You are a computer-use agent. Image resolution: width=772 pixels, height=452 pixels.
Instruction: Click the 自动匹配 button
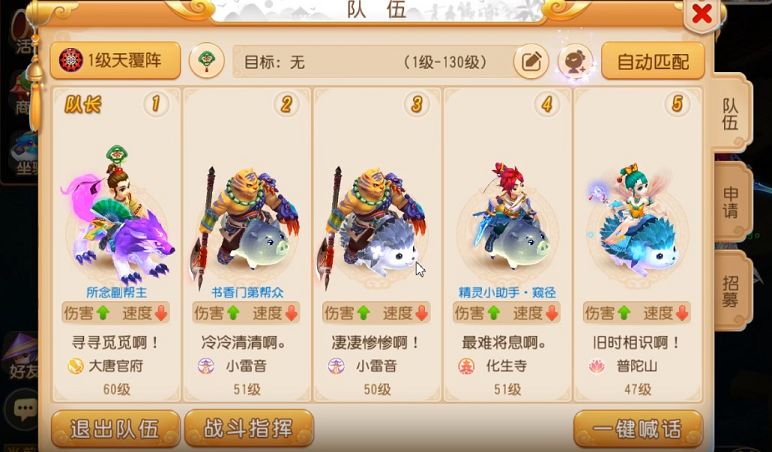click(653, 61)
